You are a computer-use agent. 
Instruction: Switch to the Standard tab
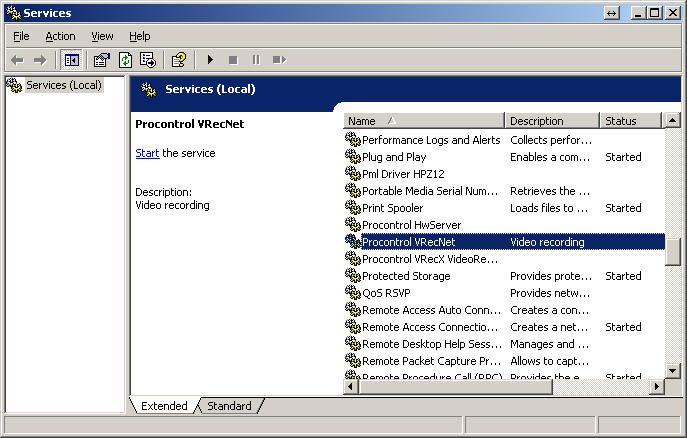point(229,406)
